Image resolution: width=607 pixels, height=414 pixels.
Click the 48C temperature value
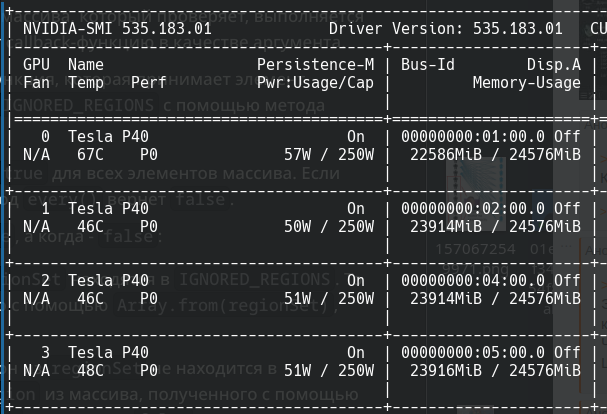(x=90, y=371)
